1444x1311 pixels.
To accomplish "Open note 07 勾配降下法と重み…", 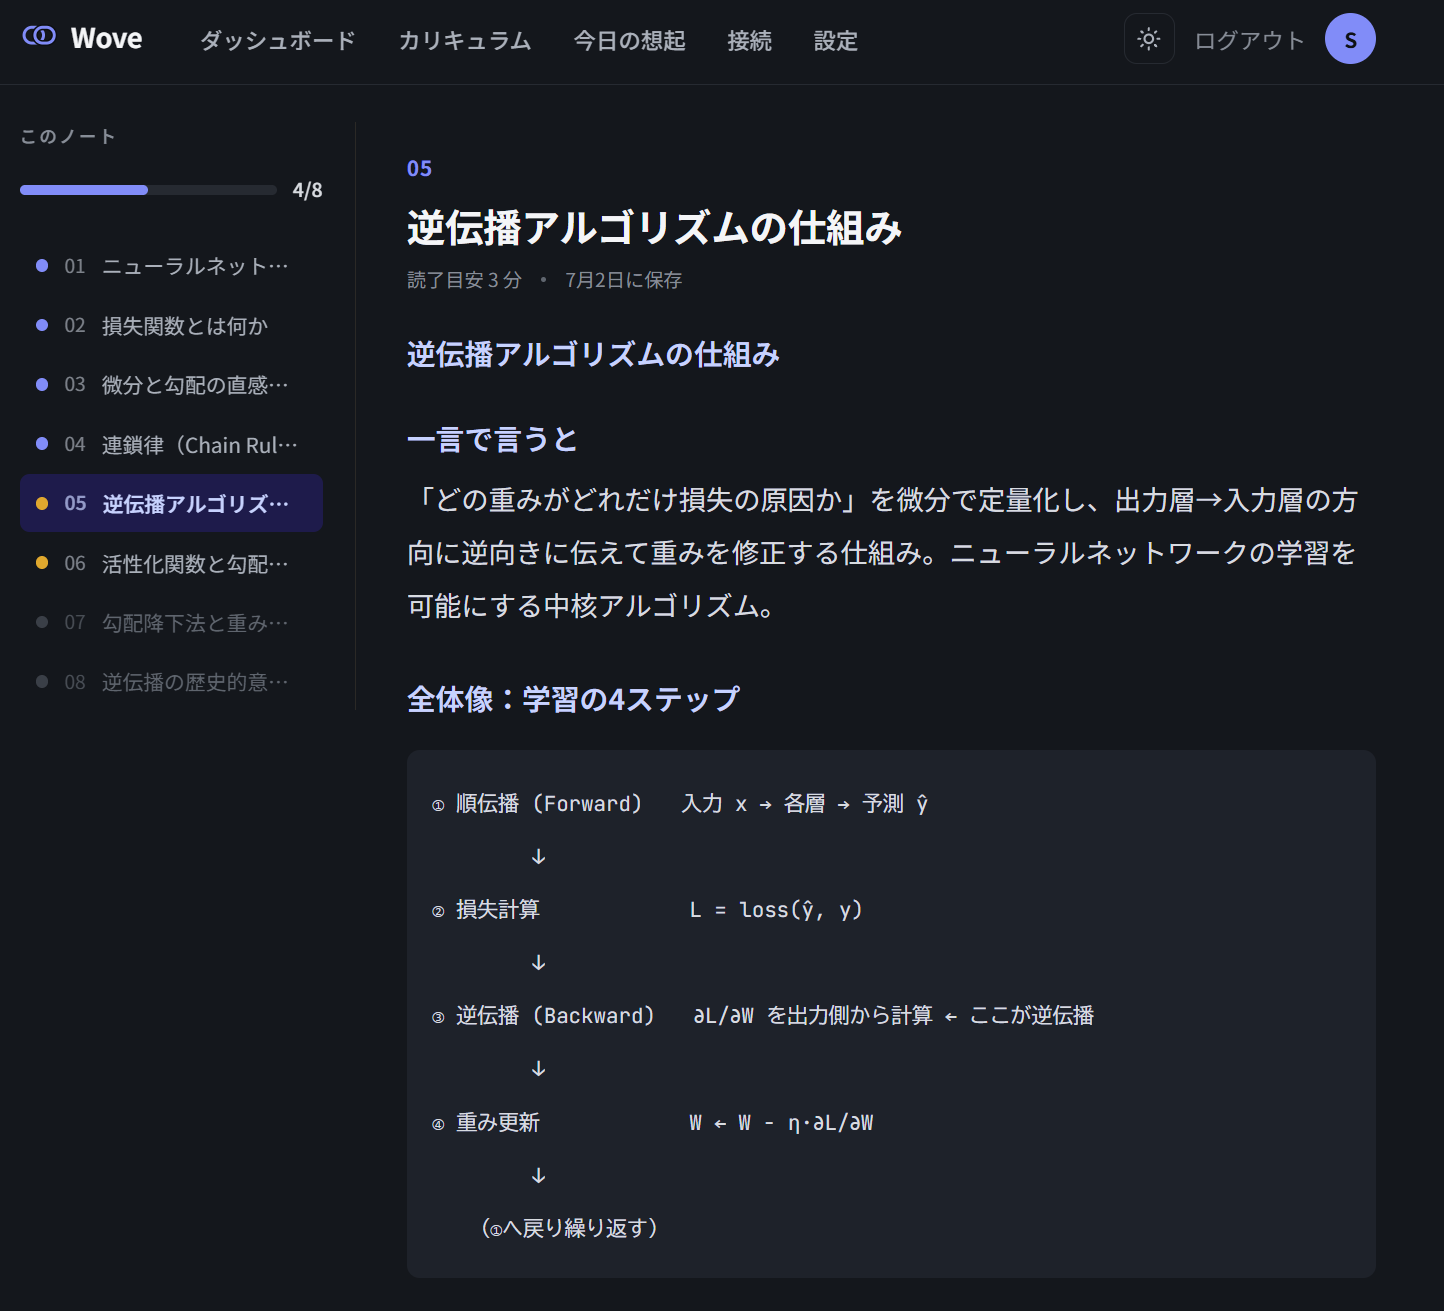I will 171,622.
